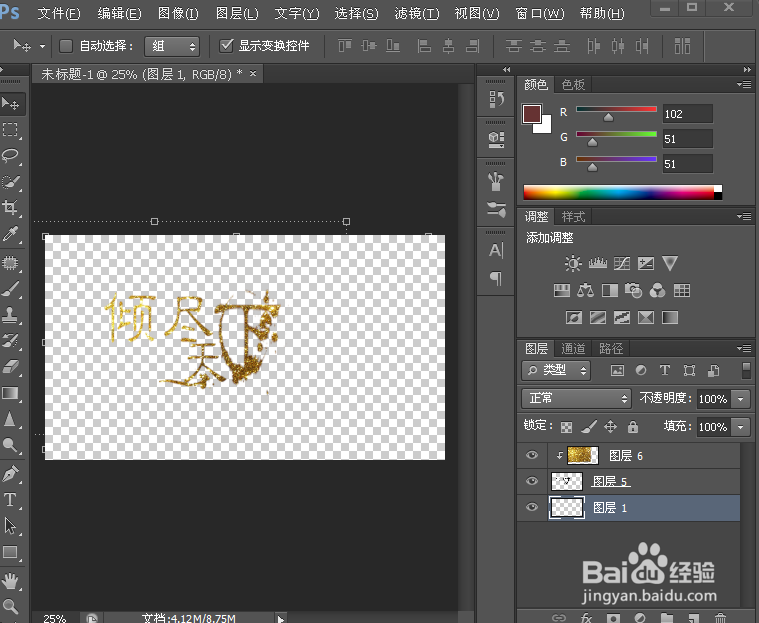This screenshot has height=623, width=759.
Task: Open the Paragraph panel icon
Action: (x=496, y=278)
